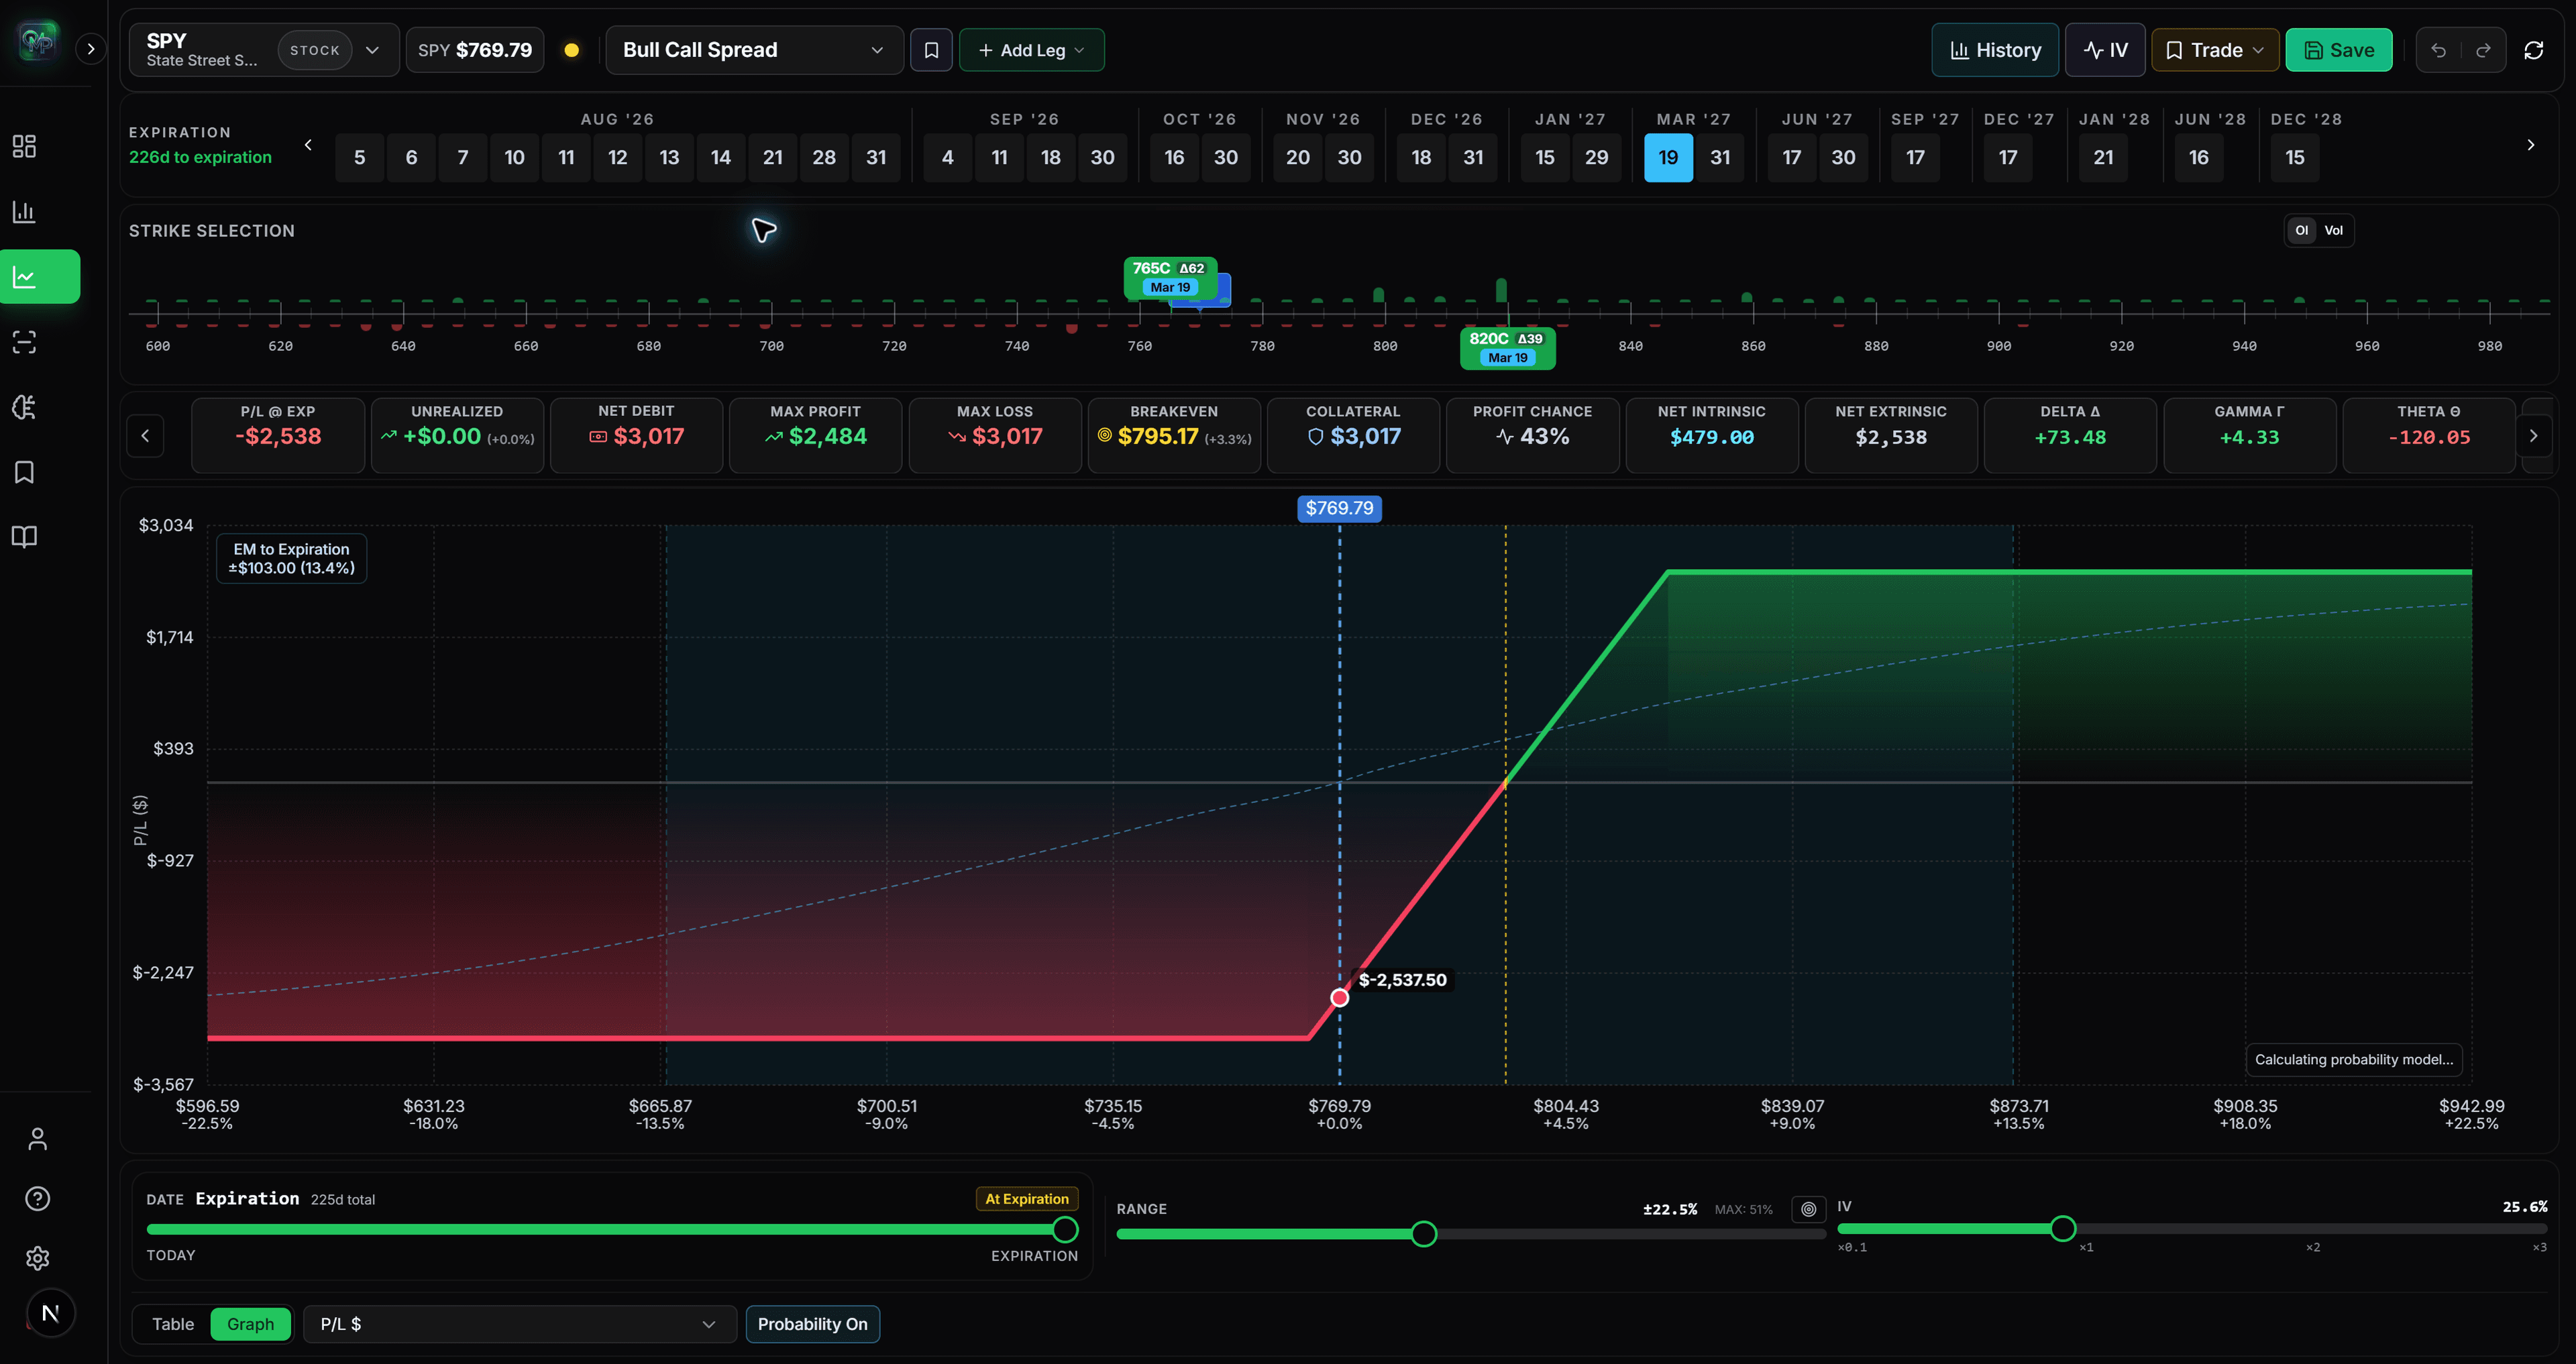This screenshot has height=1364, width=2576.
Task: Open the scanner icon in sidebar
Action: tap(24, 342)
